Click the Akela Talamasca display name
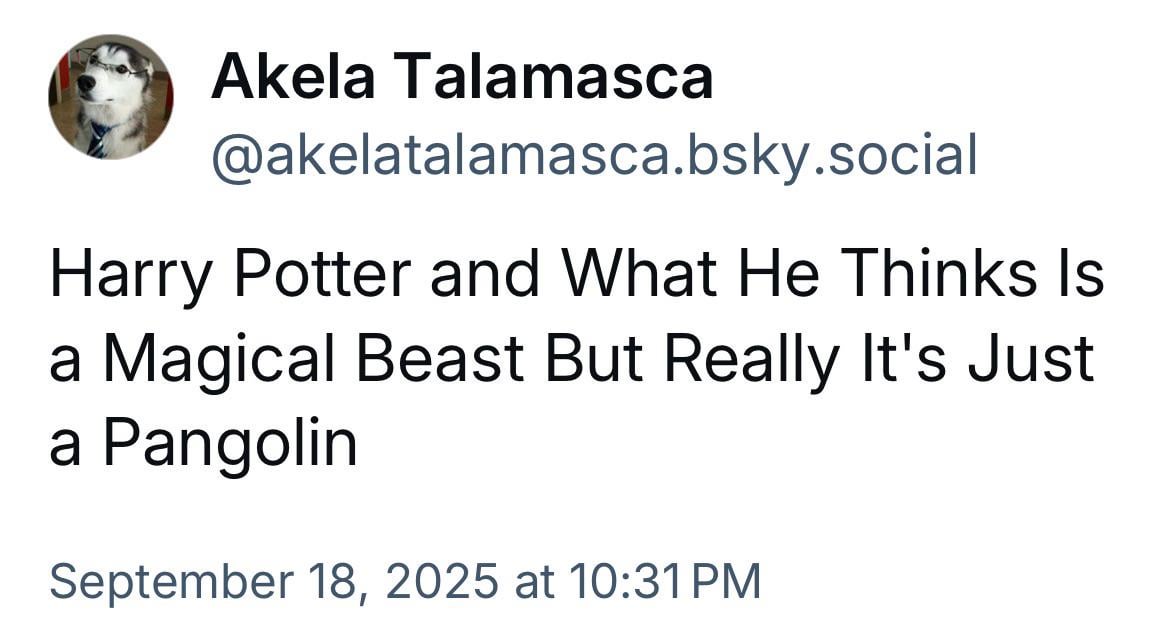1170x617 pixels. 462,78
